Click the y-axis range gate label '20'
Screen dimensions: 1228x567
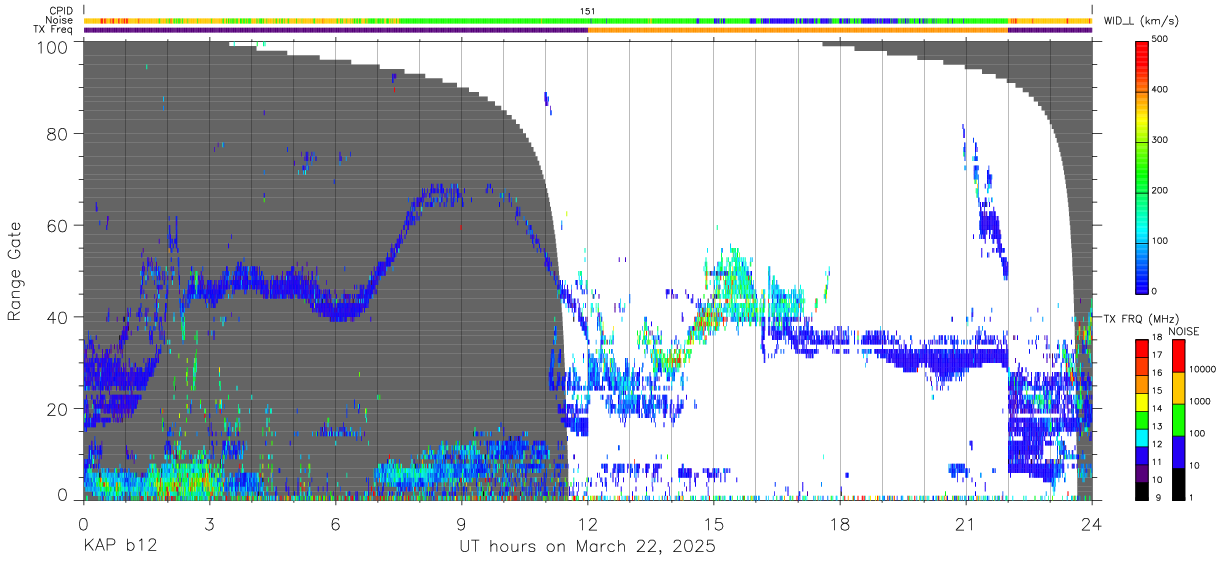[x=59, y=409]
